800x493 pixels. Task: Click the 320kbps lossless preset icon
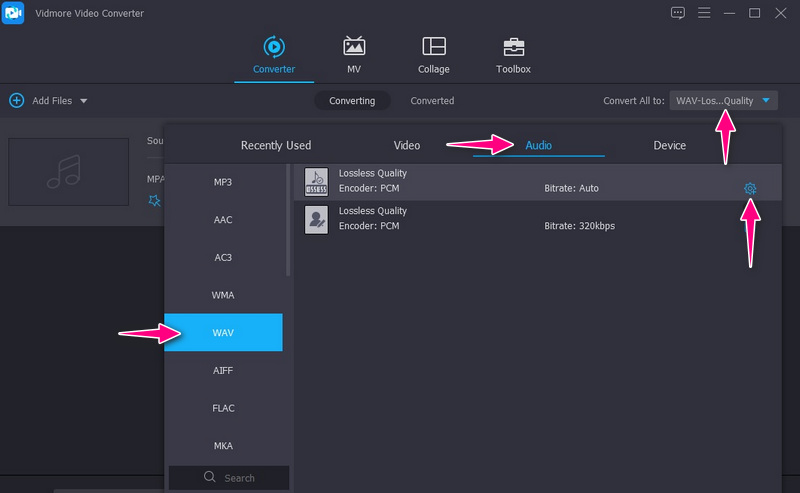316,219
